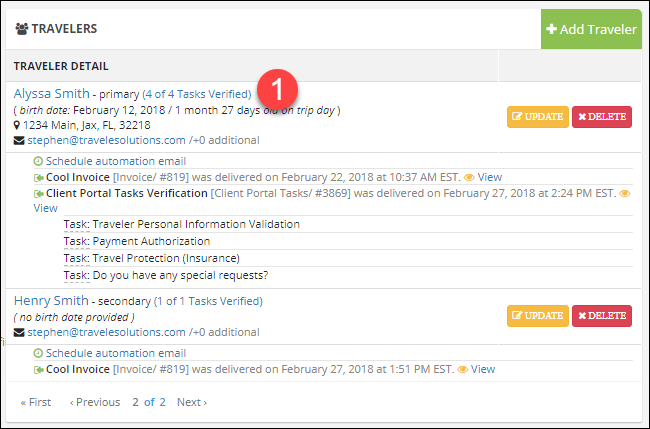Click clock icon by Henry's Schedule automation email
This screenshot has width=650, height=429.
point(38,353)
